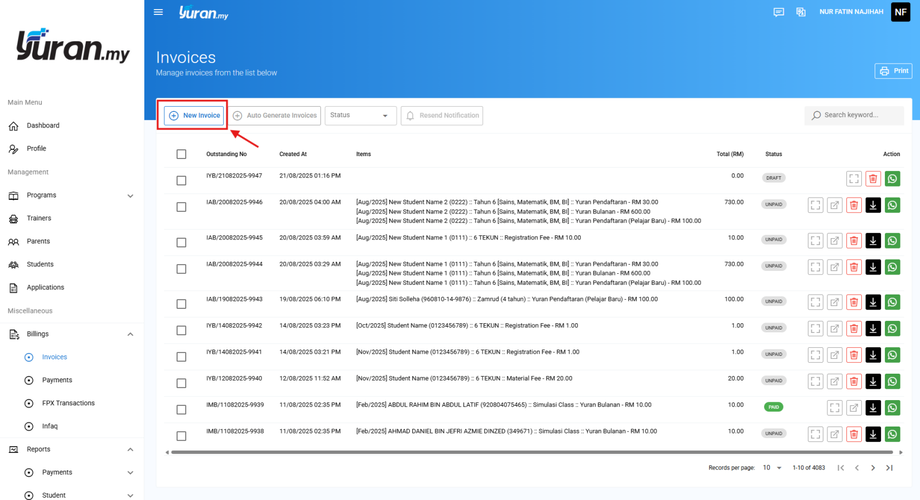Open the Status filter dropdown

[x=360, y=116]
